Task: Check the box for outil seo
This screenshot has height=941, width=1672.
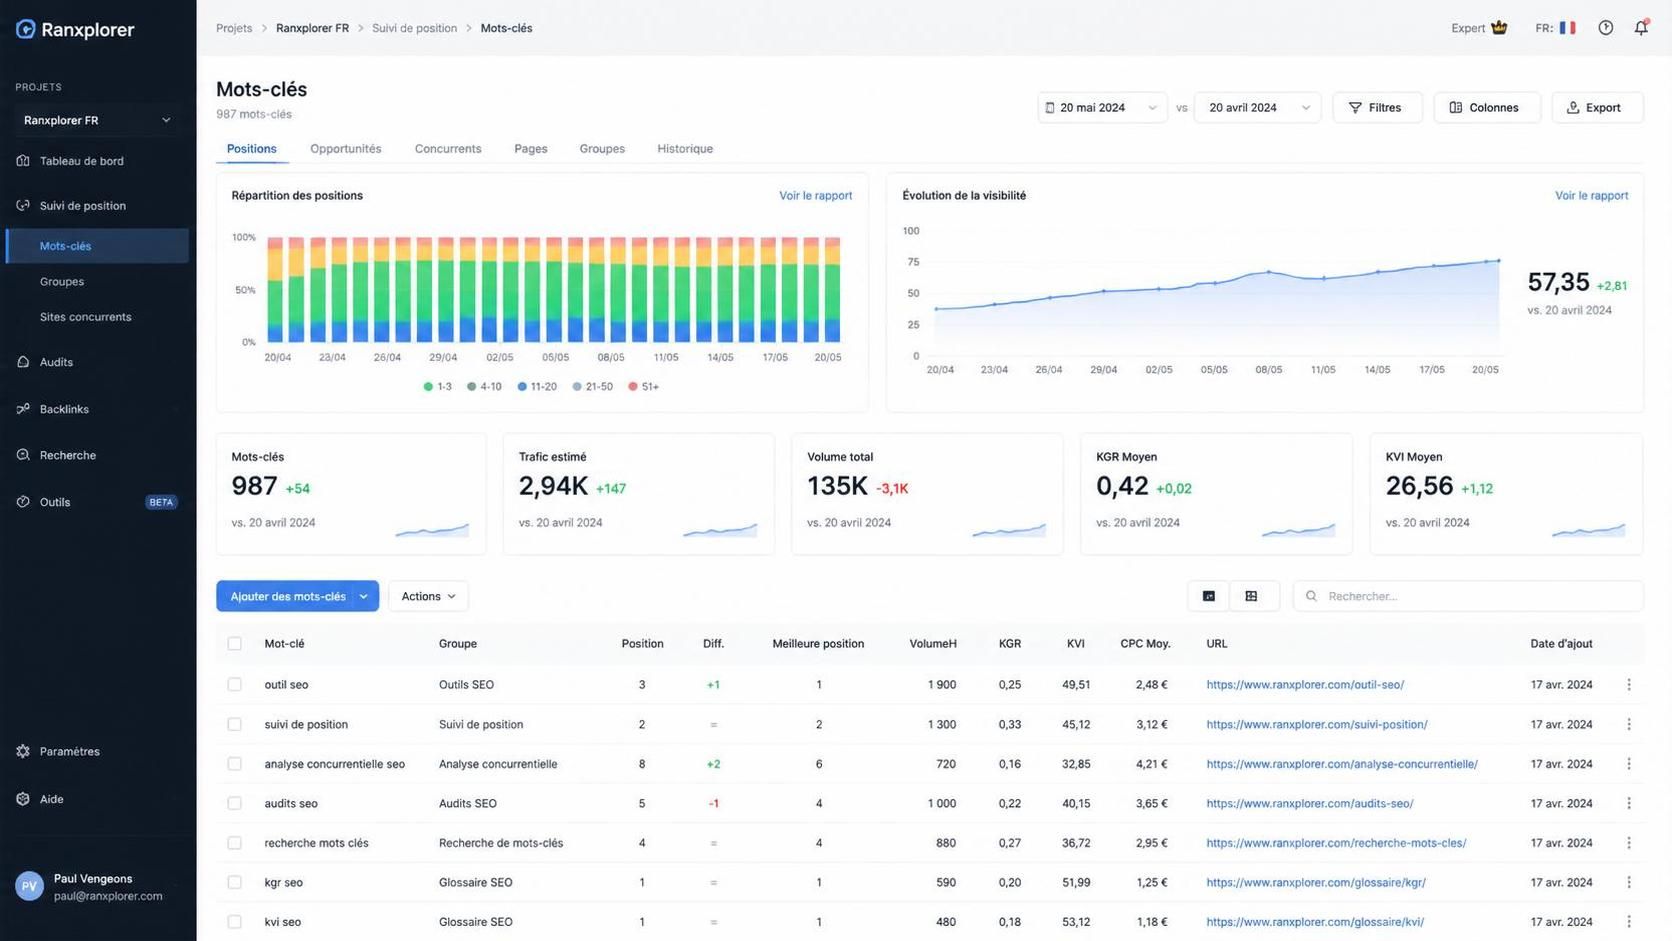Action: 234,685
